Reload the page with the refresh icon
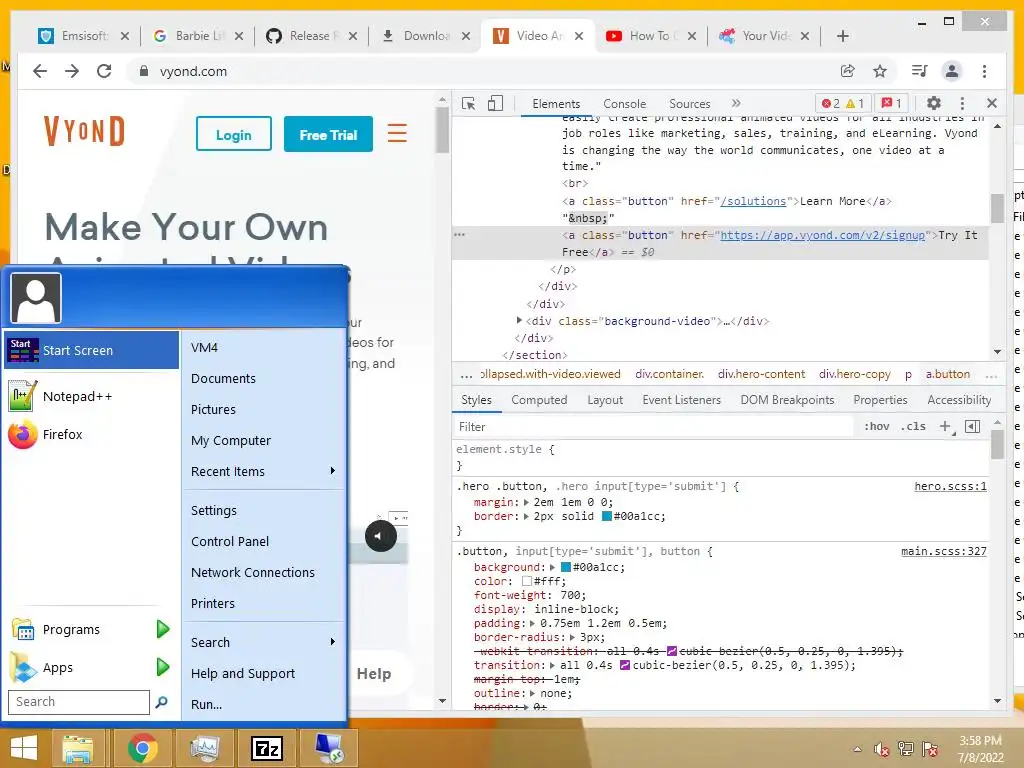Image resolution: width=1024 pixels, height=768 pixels. point(104,71)
